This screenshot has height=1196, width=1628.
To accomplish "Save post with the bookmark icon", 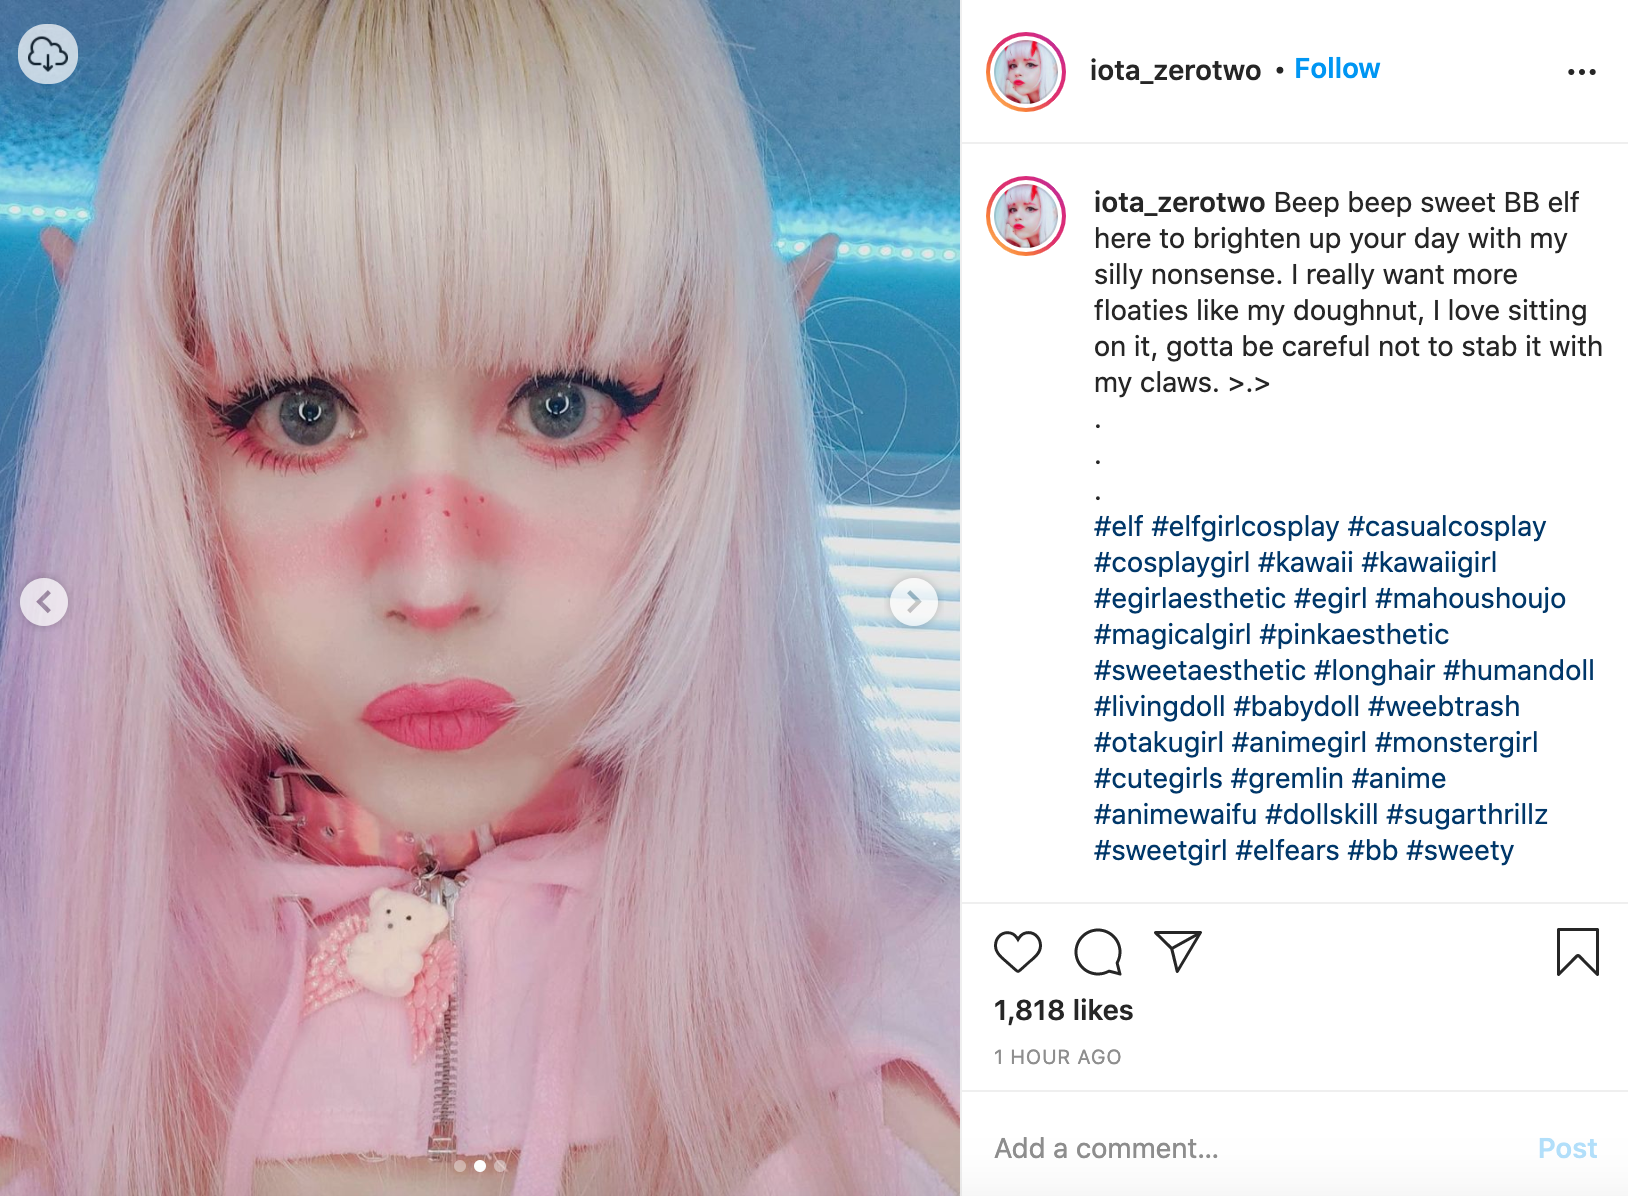I will [x=1577, y=951].
